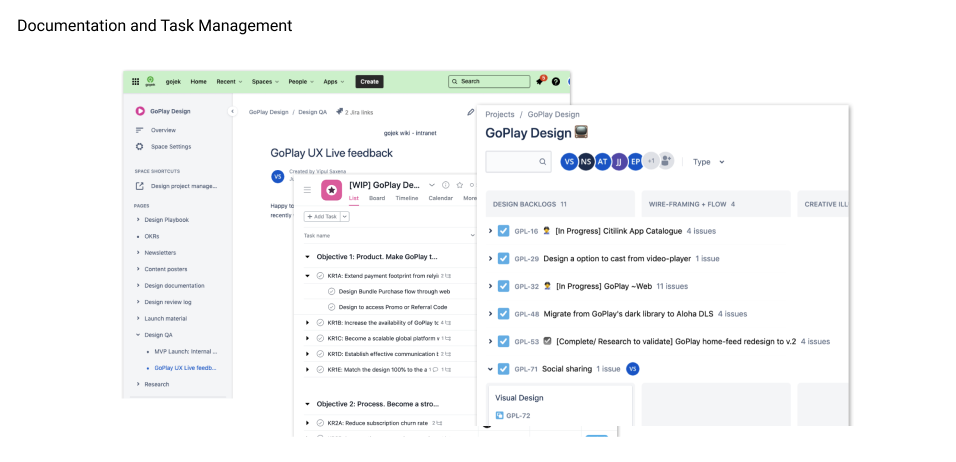Viewport: 956px width, 462px height.
Task: Open the Recent dropdown in Confluence header
Action: tap(229, 81)
